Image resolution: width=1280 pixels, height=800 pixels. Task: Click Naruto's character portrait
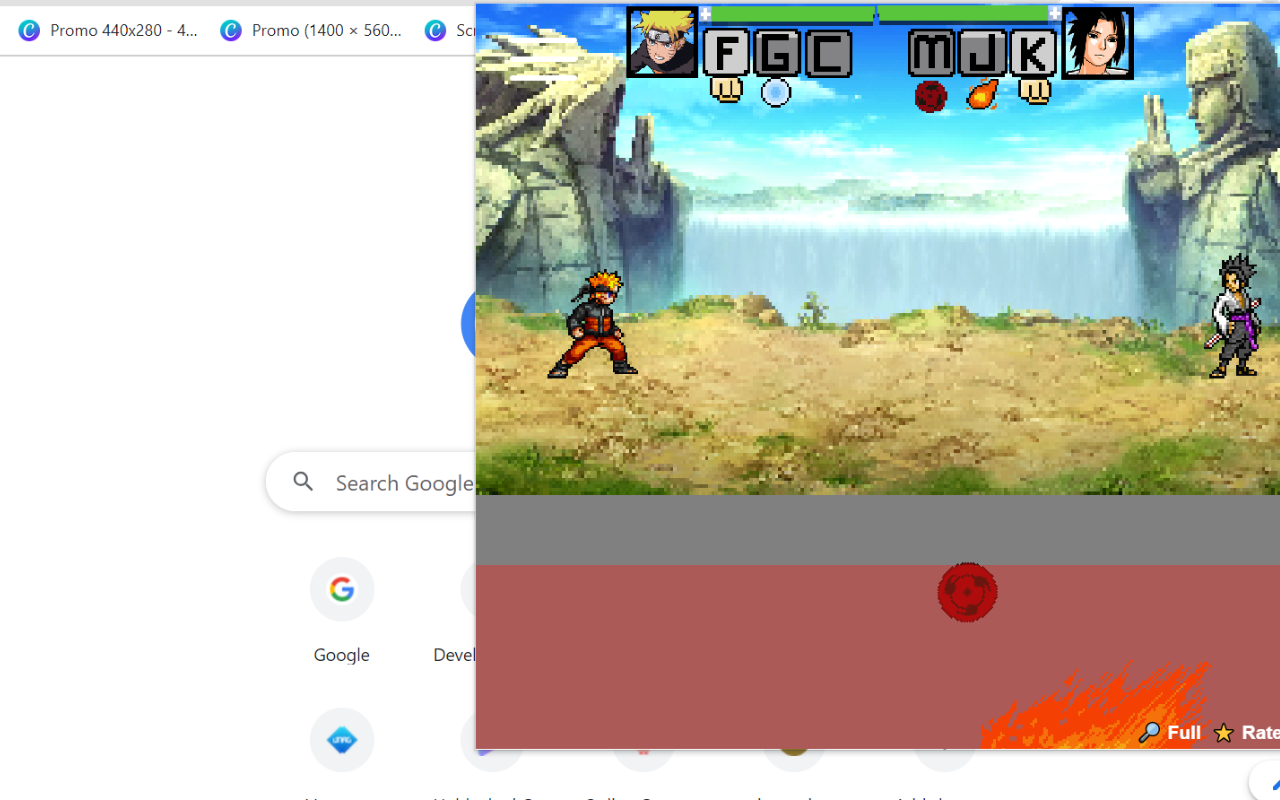pos(662,43)
